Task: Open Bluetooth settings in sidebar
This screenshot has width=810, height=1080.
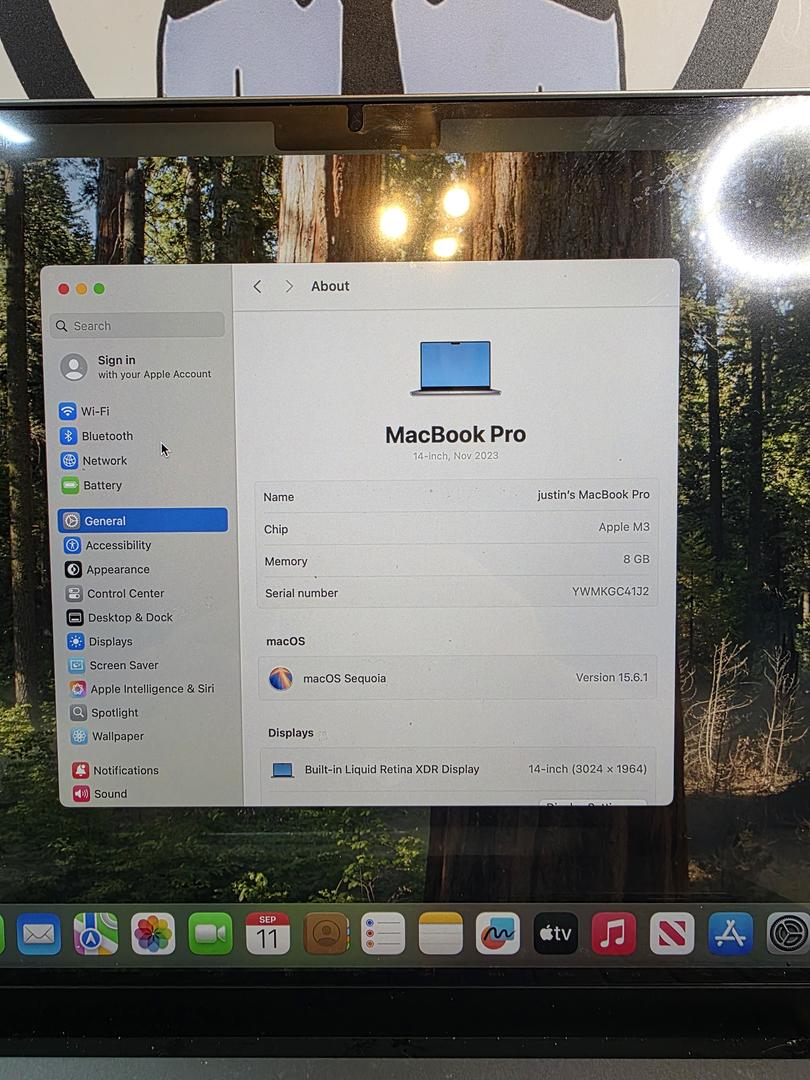Action: pos(96,436)
